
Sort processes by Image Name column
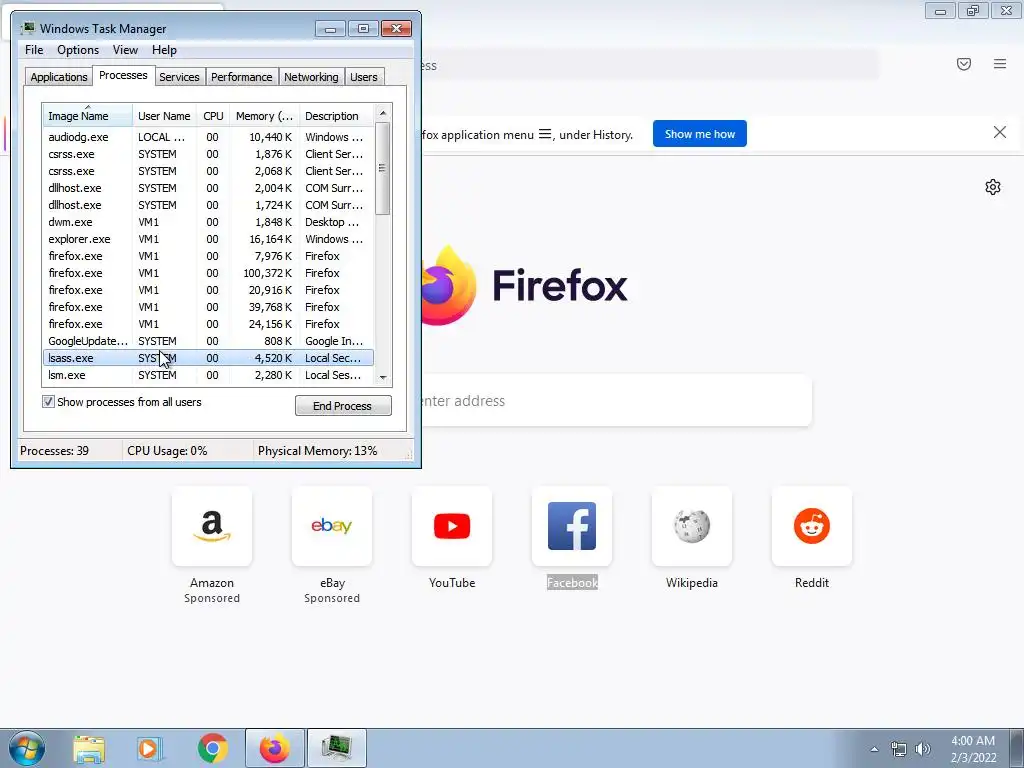[88, 116]
